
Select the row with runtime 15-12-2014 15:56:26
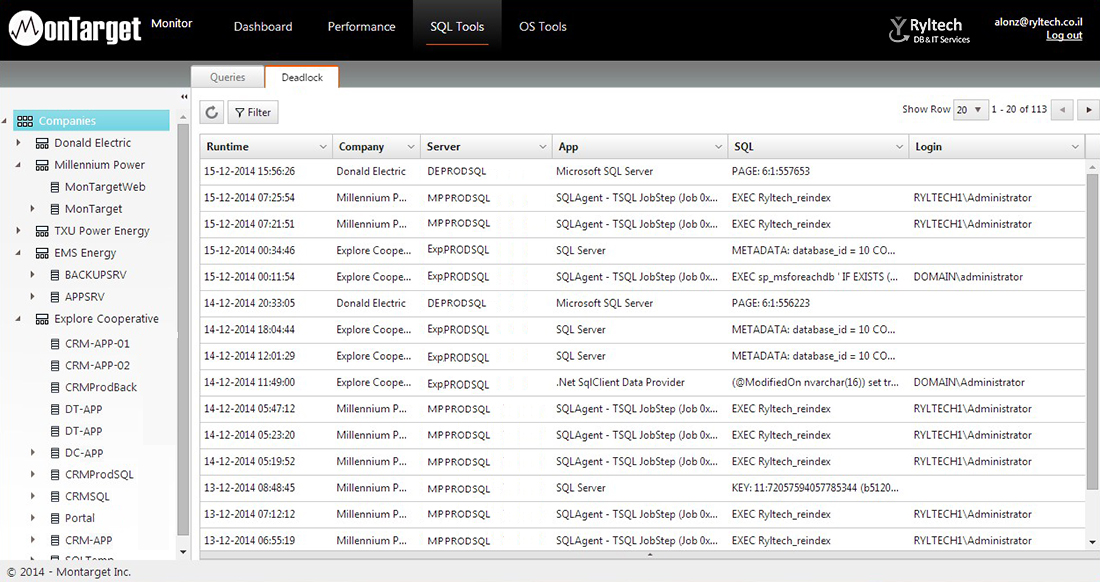click(x=642, y=171)
